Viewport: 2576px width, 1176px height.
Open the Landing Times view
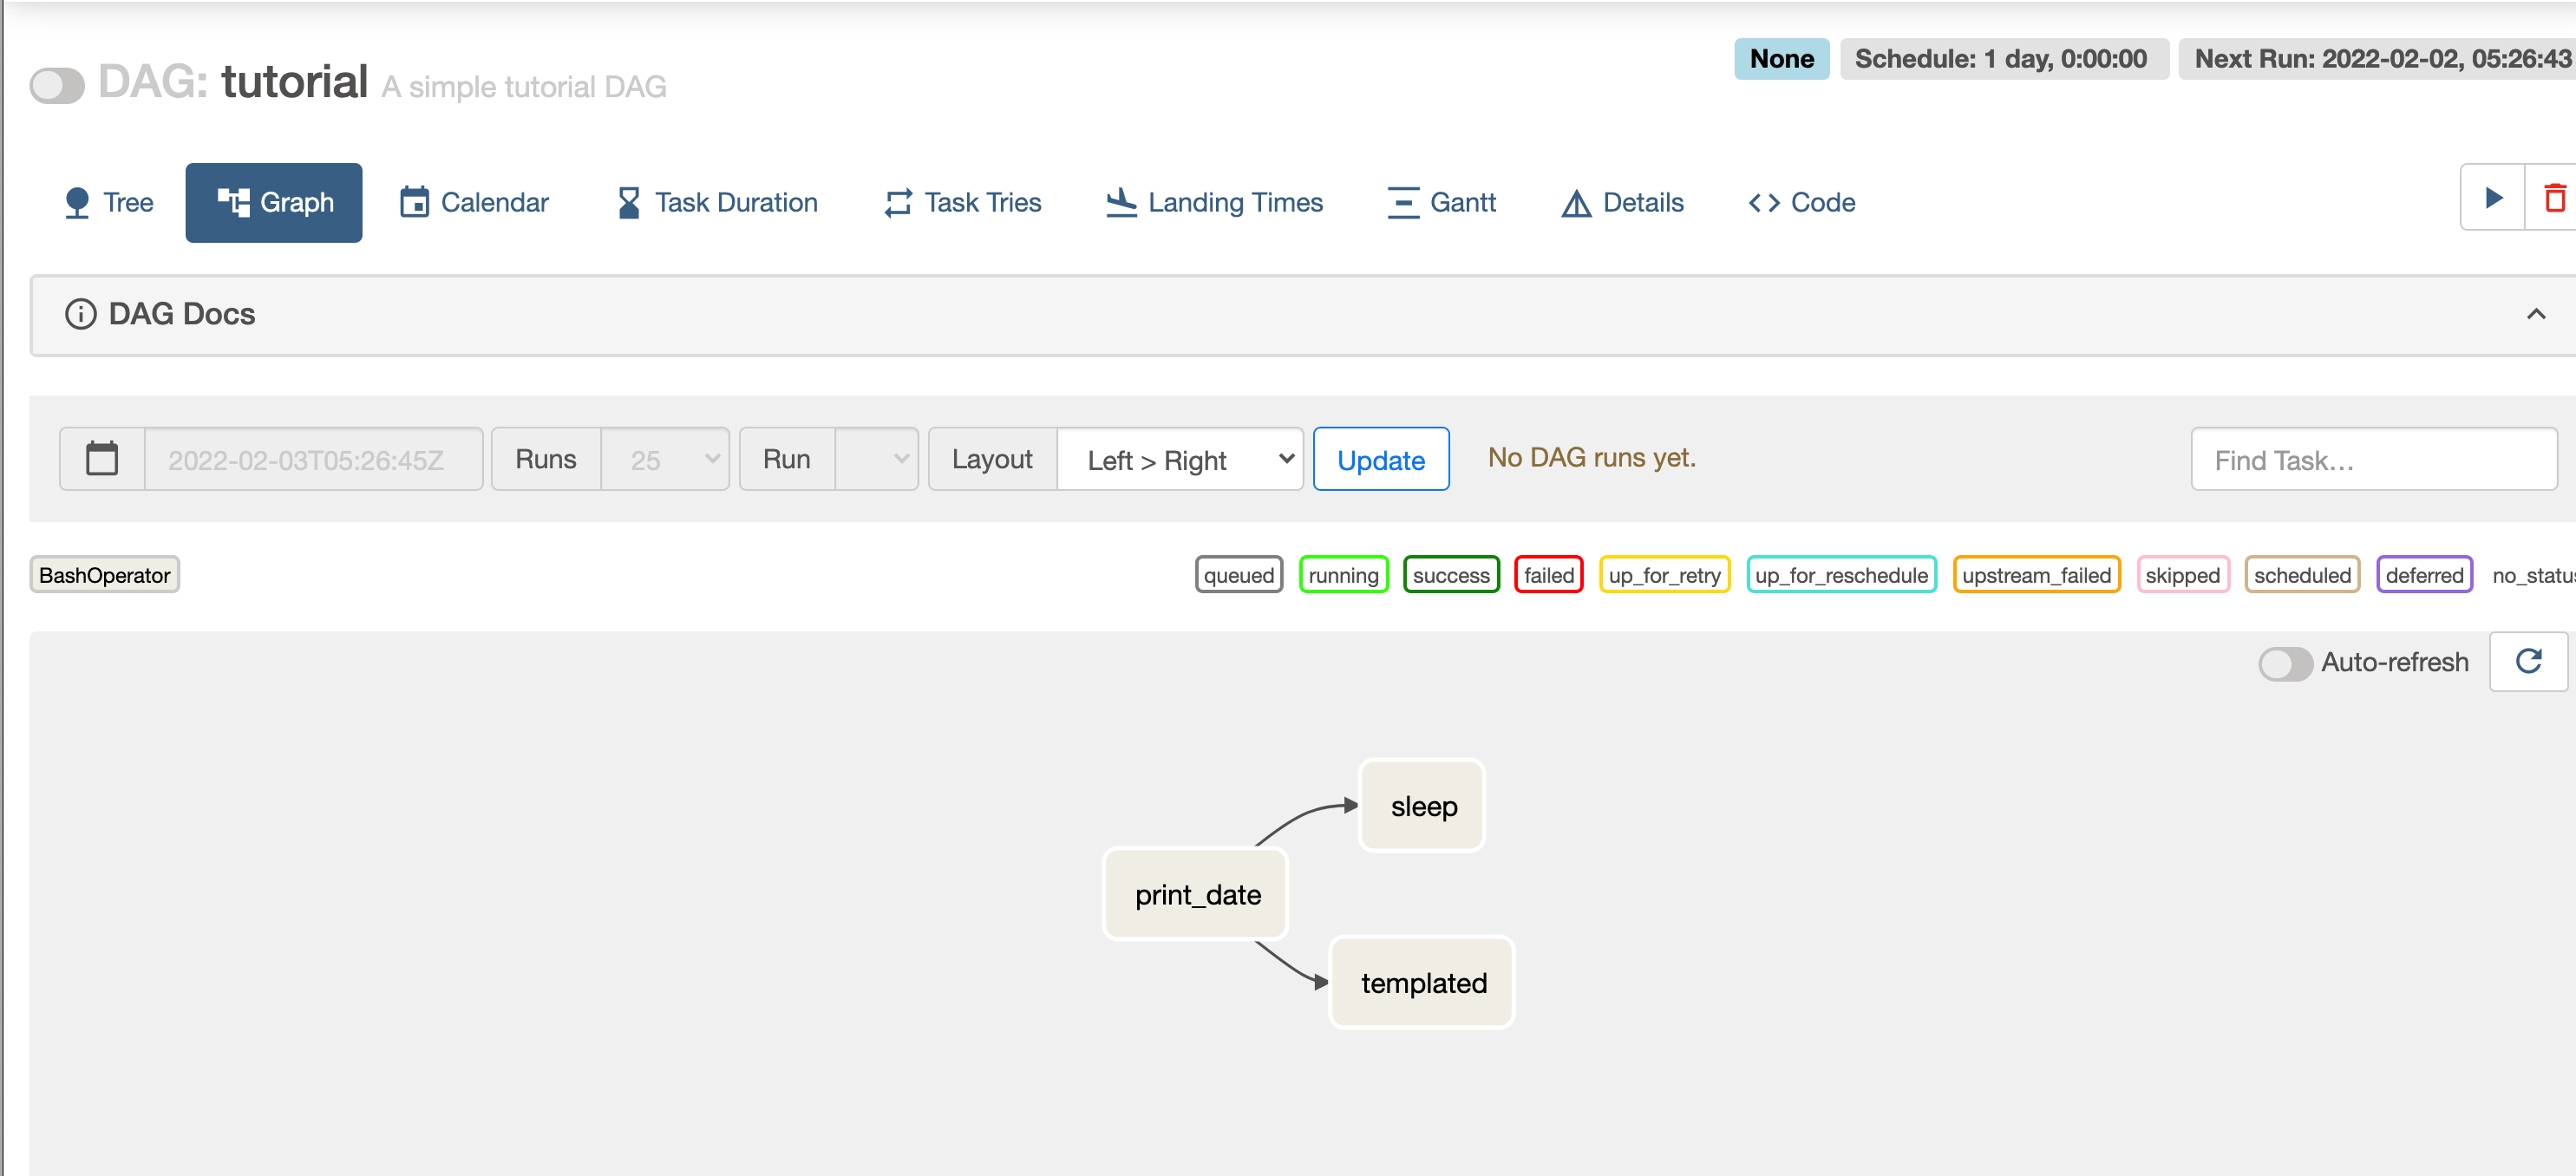tap(1214, 203)
